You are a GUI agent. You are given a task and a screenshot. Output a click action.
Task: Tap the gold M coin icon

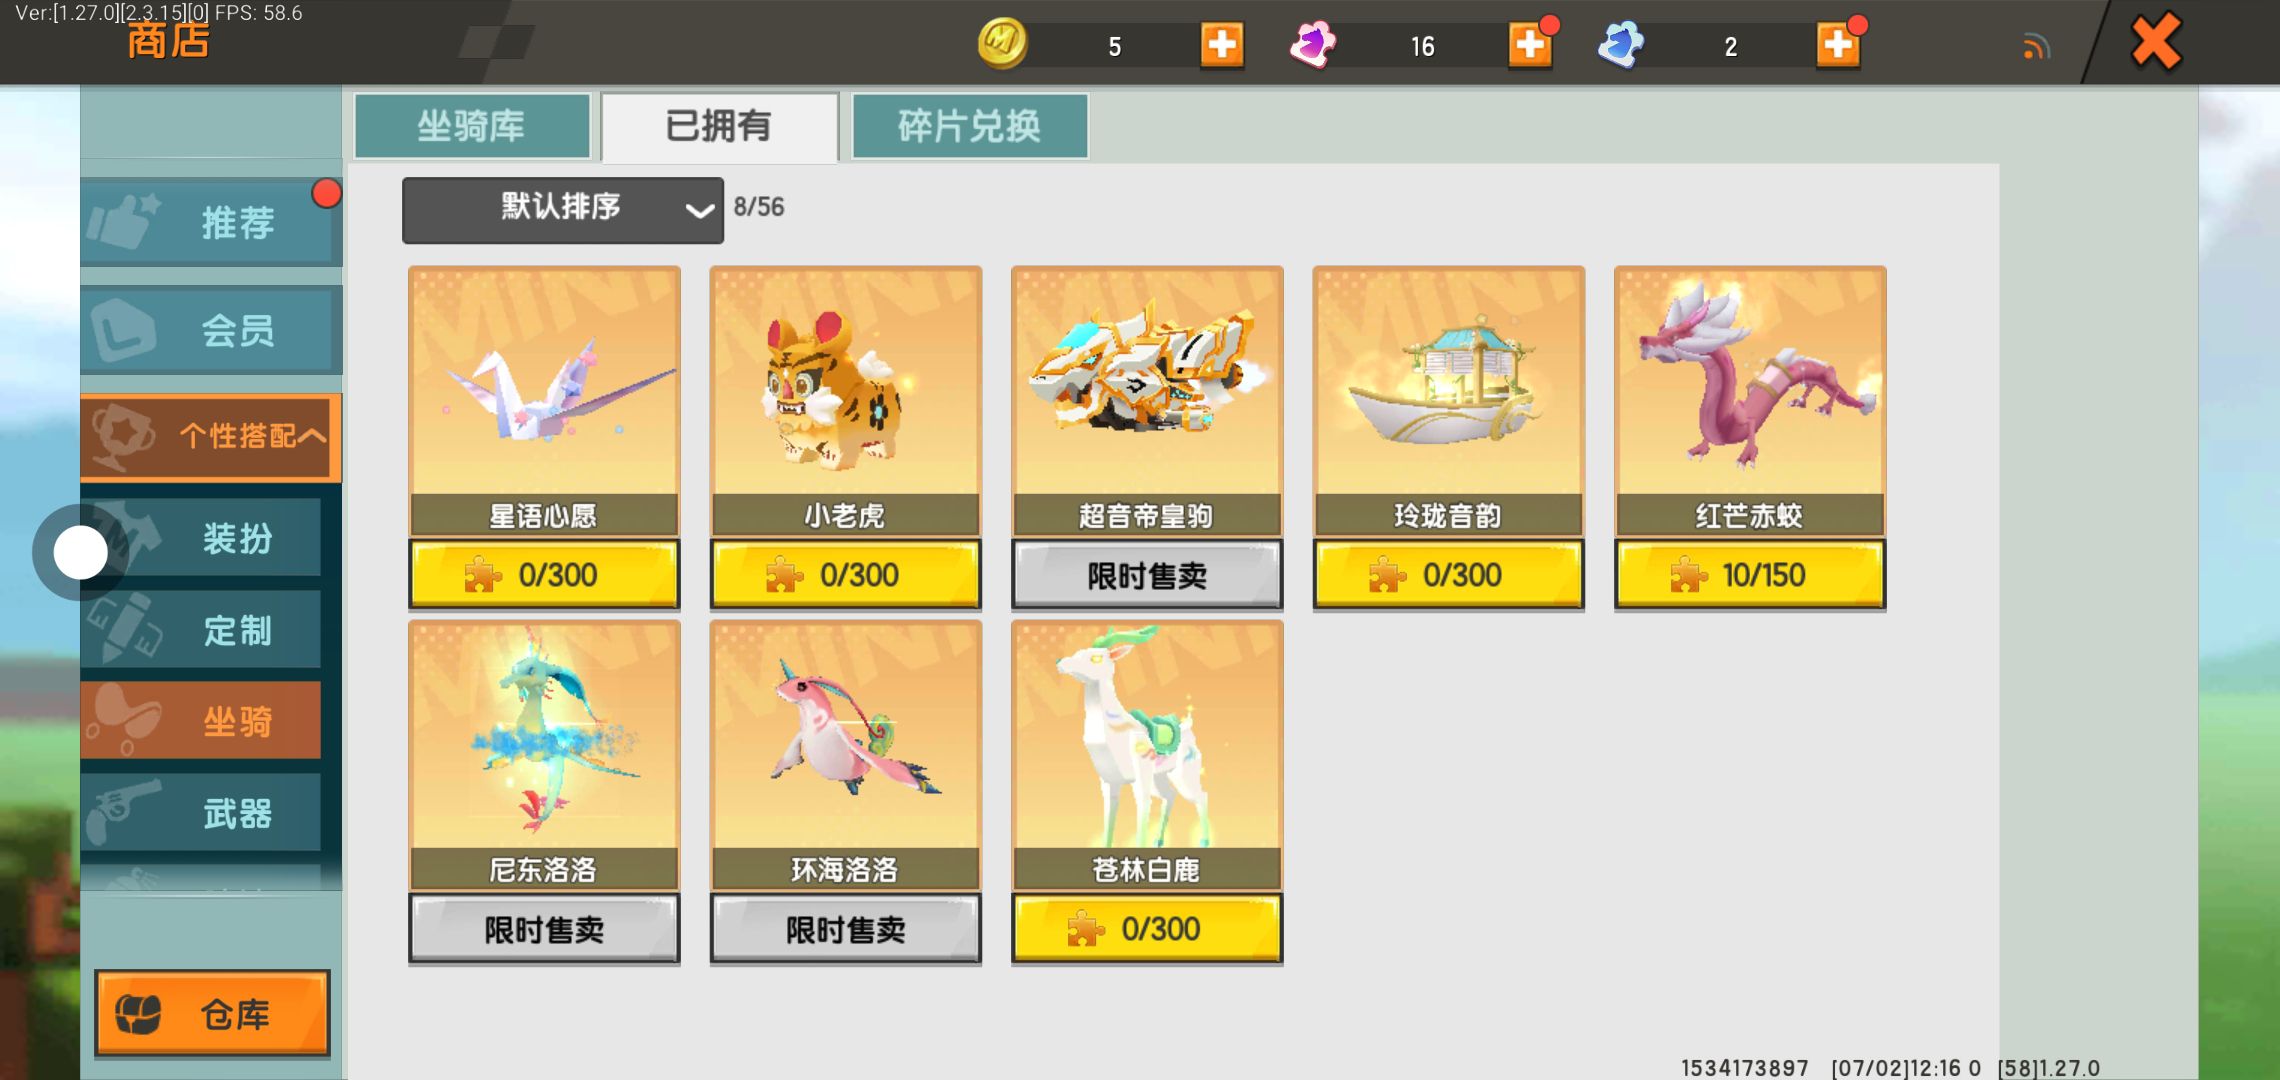pyautogui.click(x=1002, y=44)
